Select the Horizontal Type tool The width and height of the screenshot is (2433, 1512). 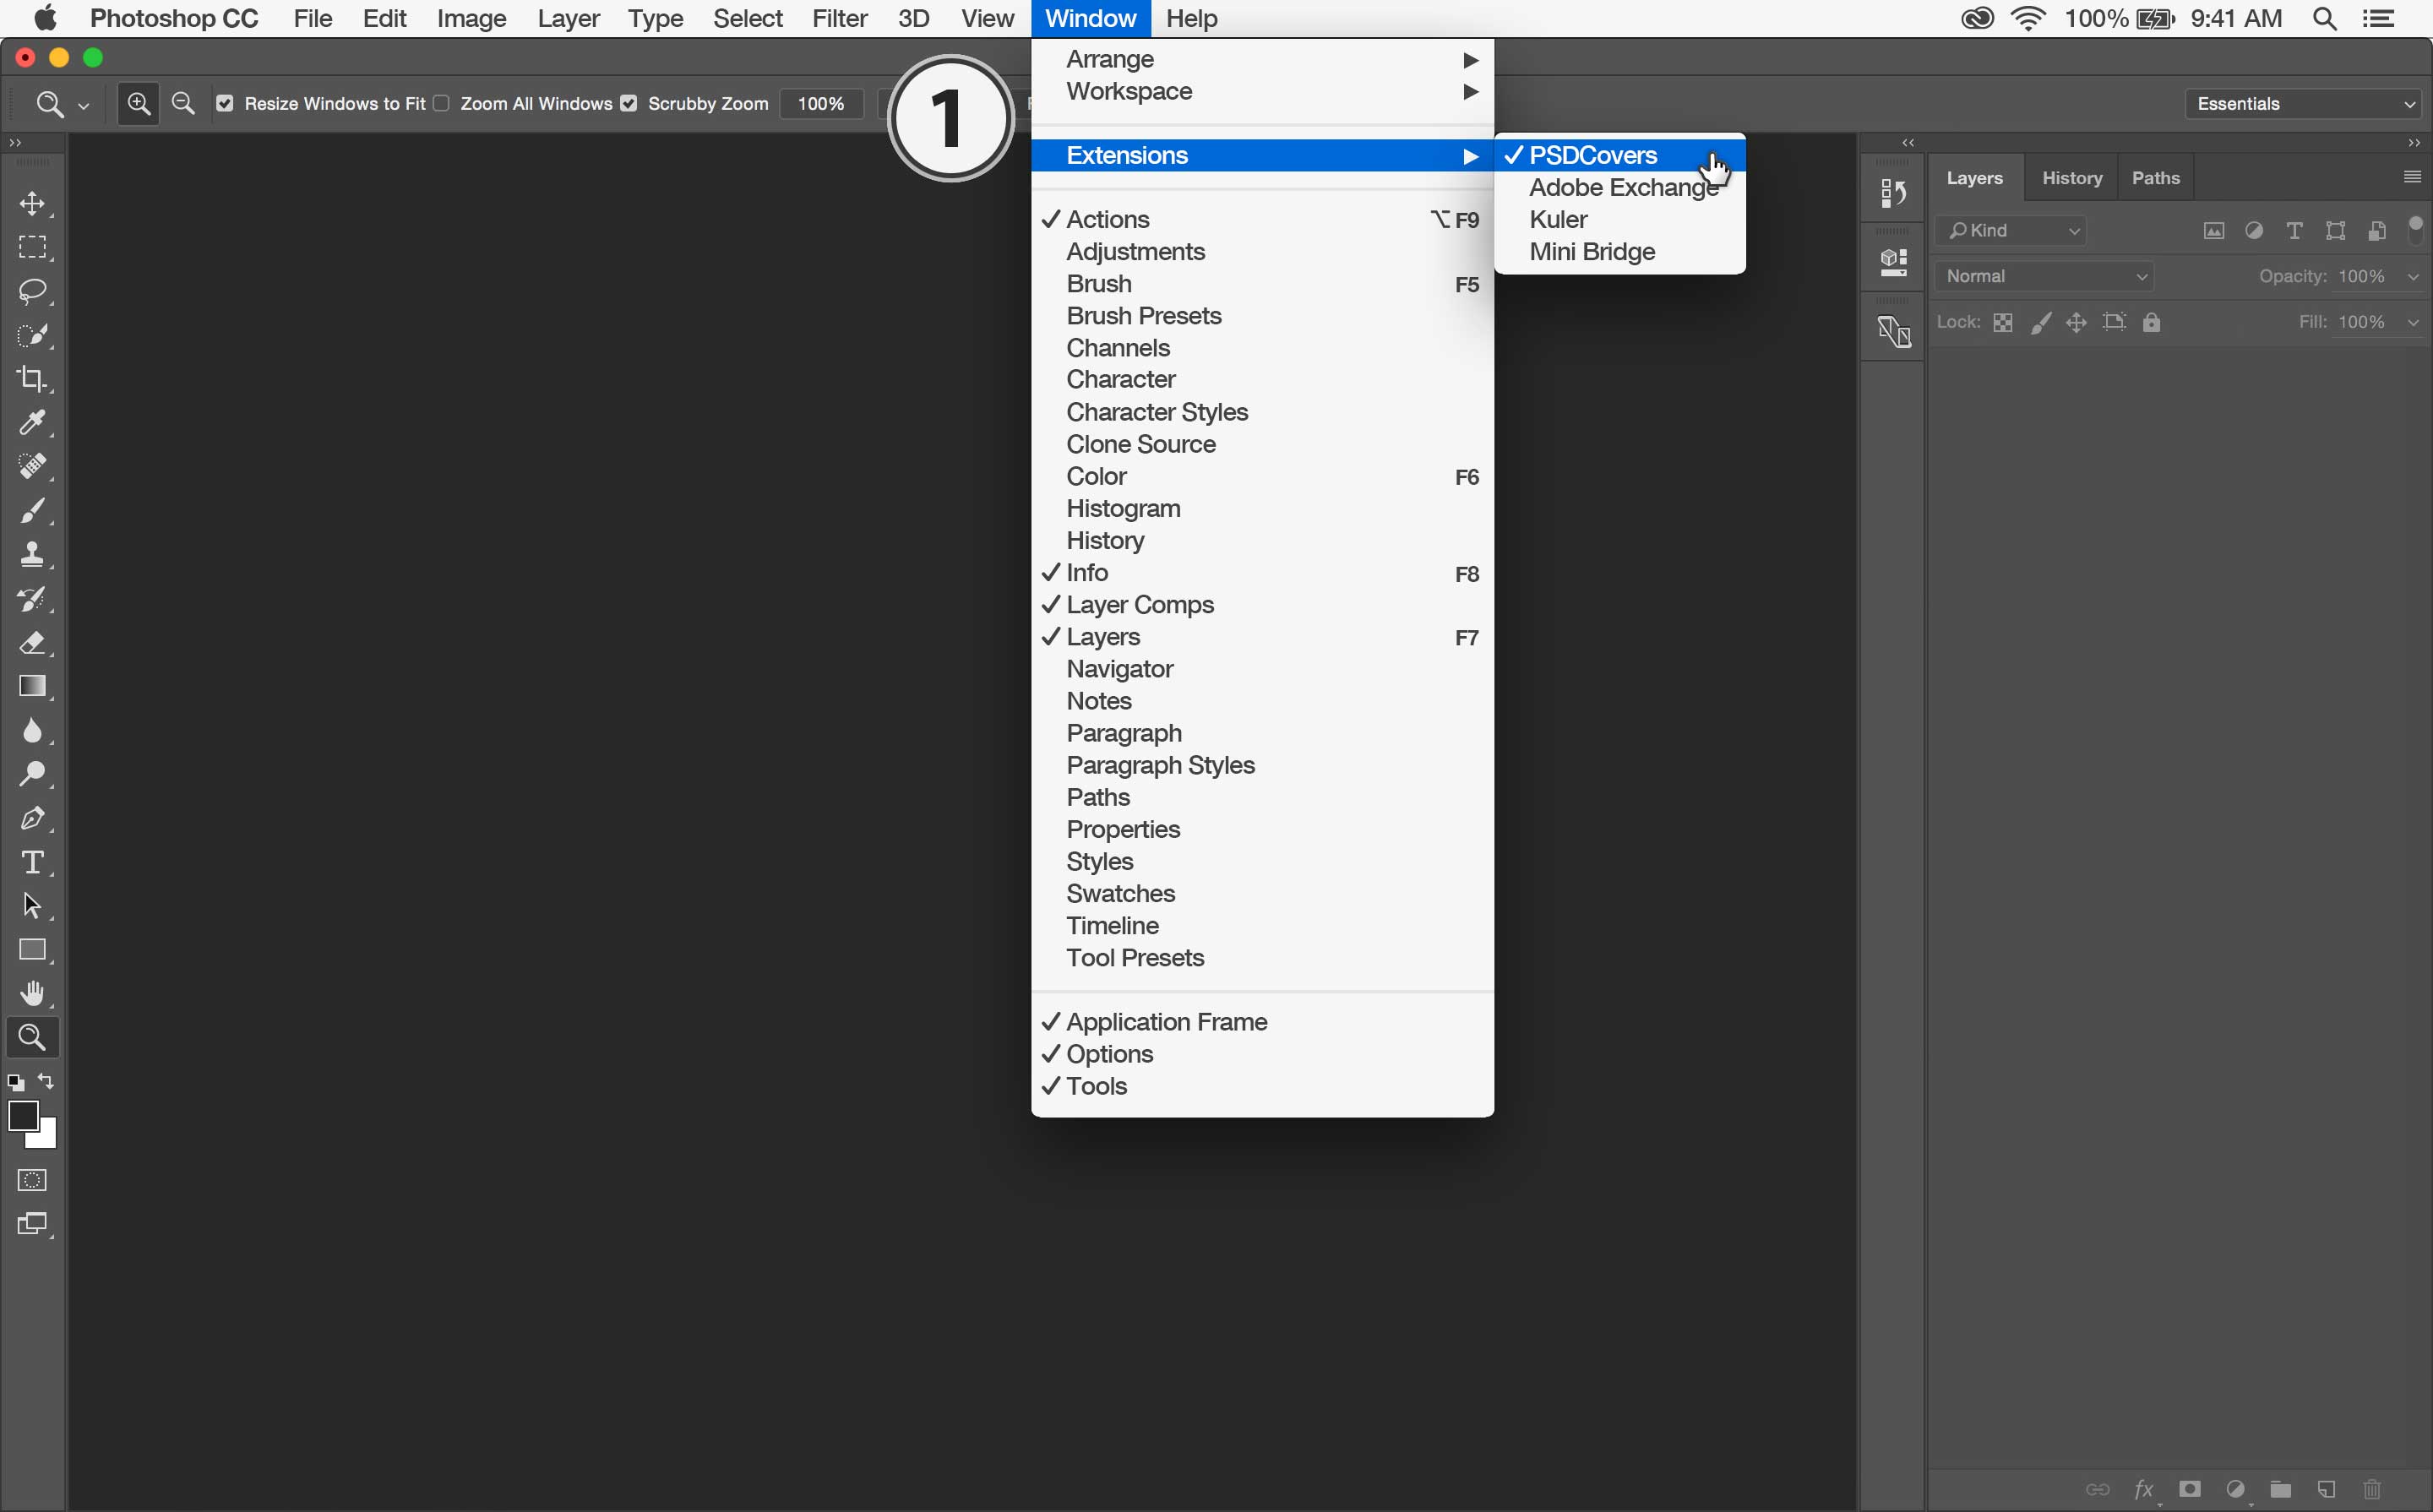pos(32,862)
